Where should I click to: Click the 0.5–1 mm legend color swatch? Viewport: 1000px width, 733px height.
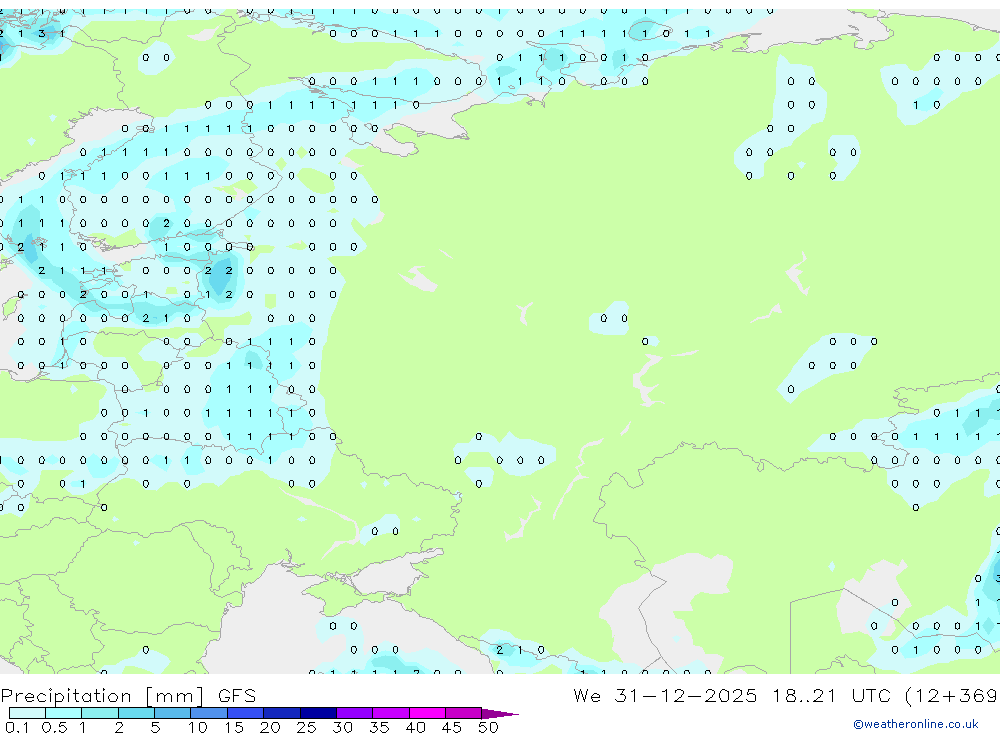tap(64, 713)
